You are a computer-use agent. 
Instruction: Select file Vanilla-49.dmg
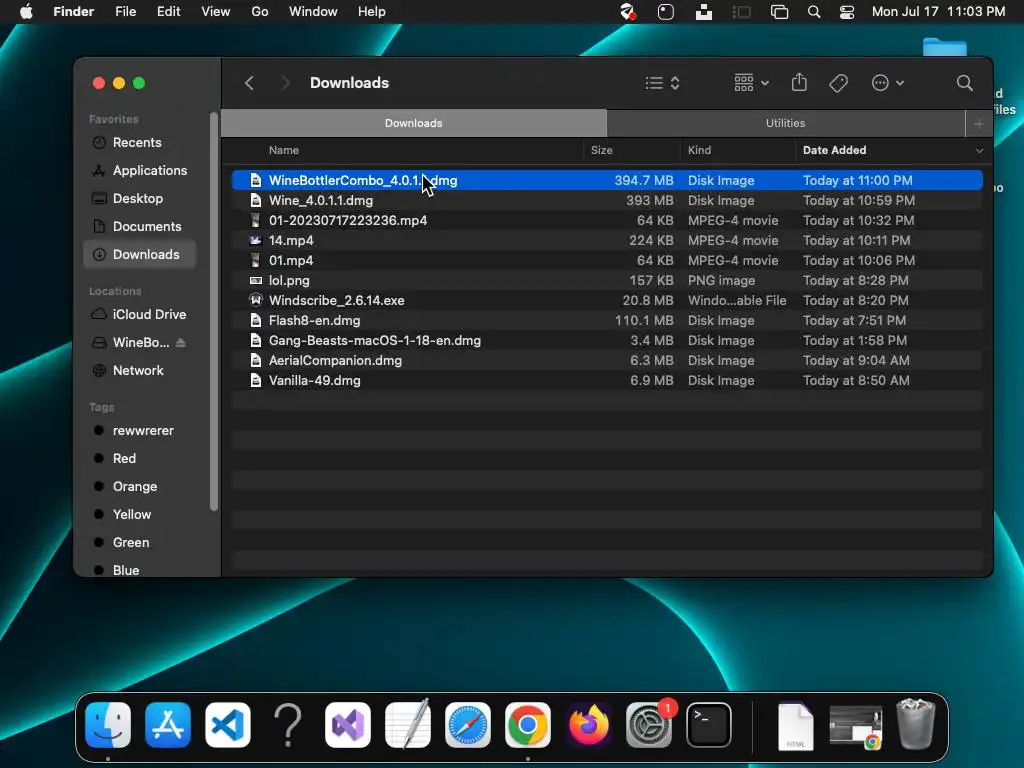tap(607, 381)
